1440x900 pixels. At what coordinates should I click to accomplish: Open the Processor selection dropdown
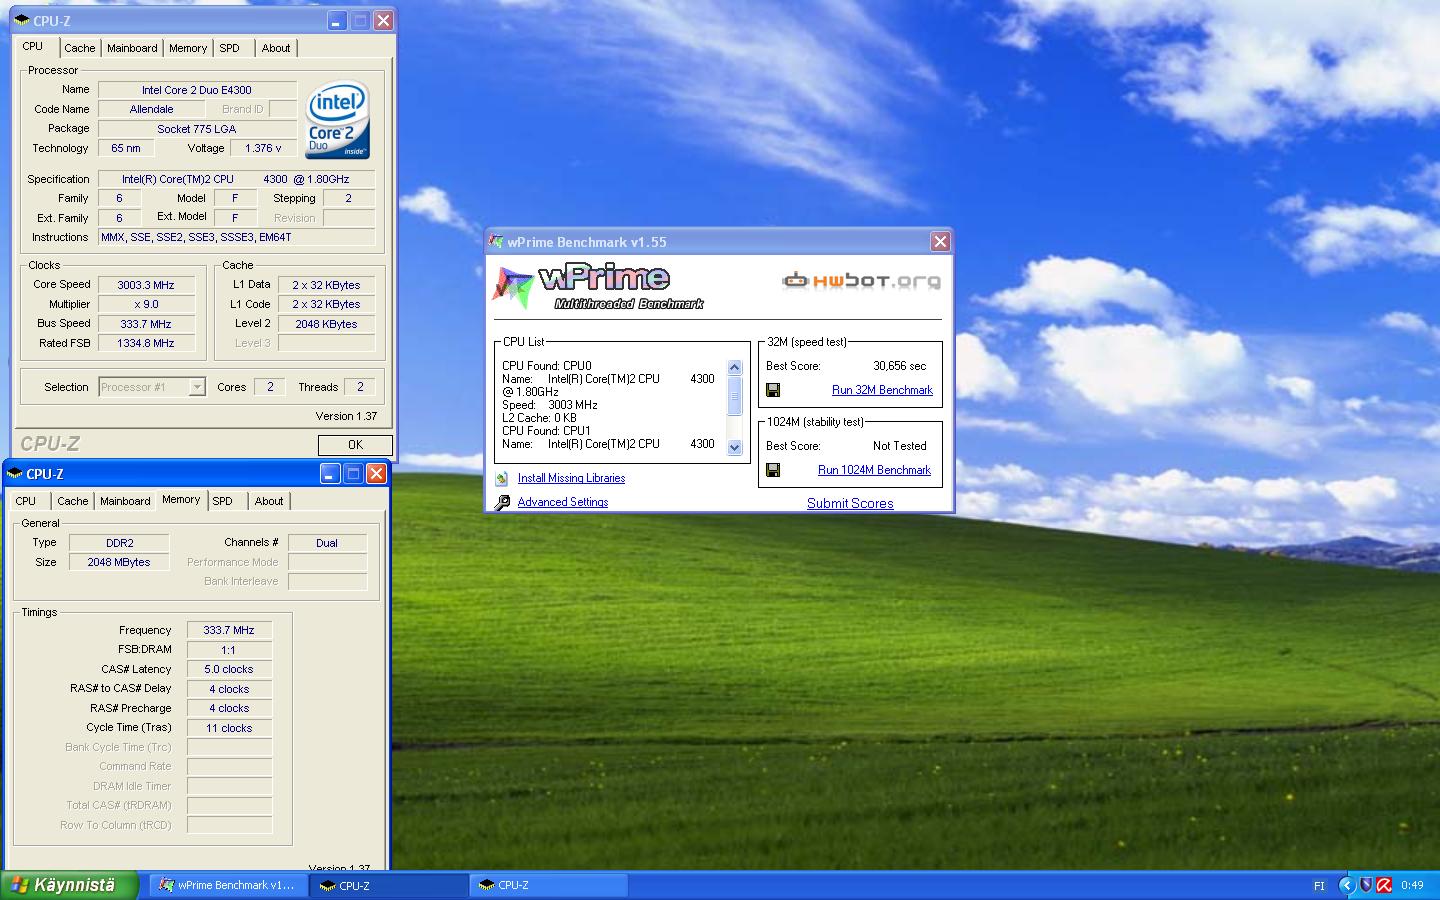197,387
